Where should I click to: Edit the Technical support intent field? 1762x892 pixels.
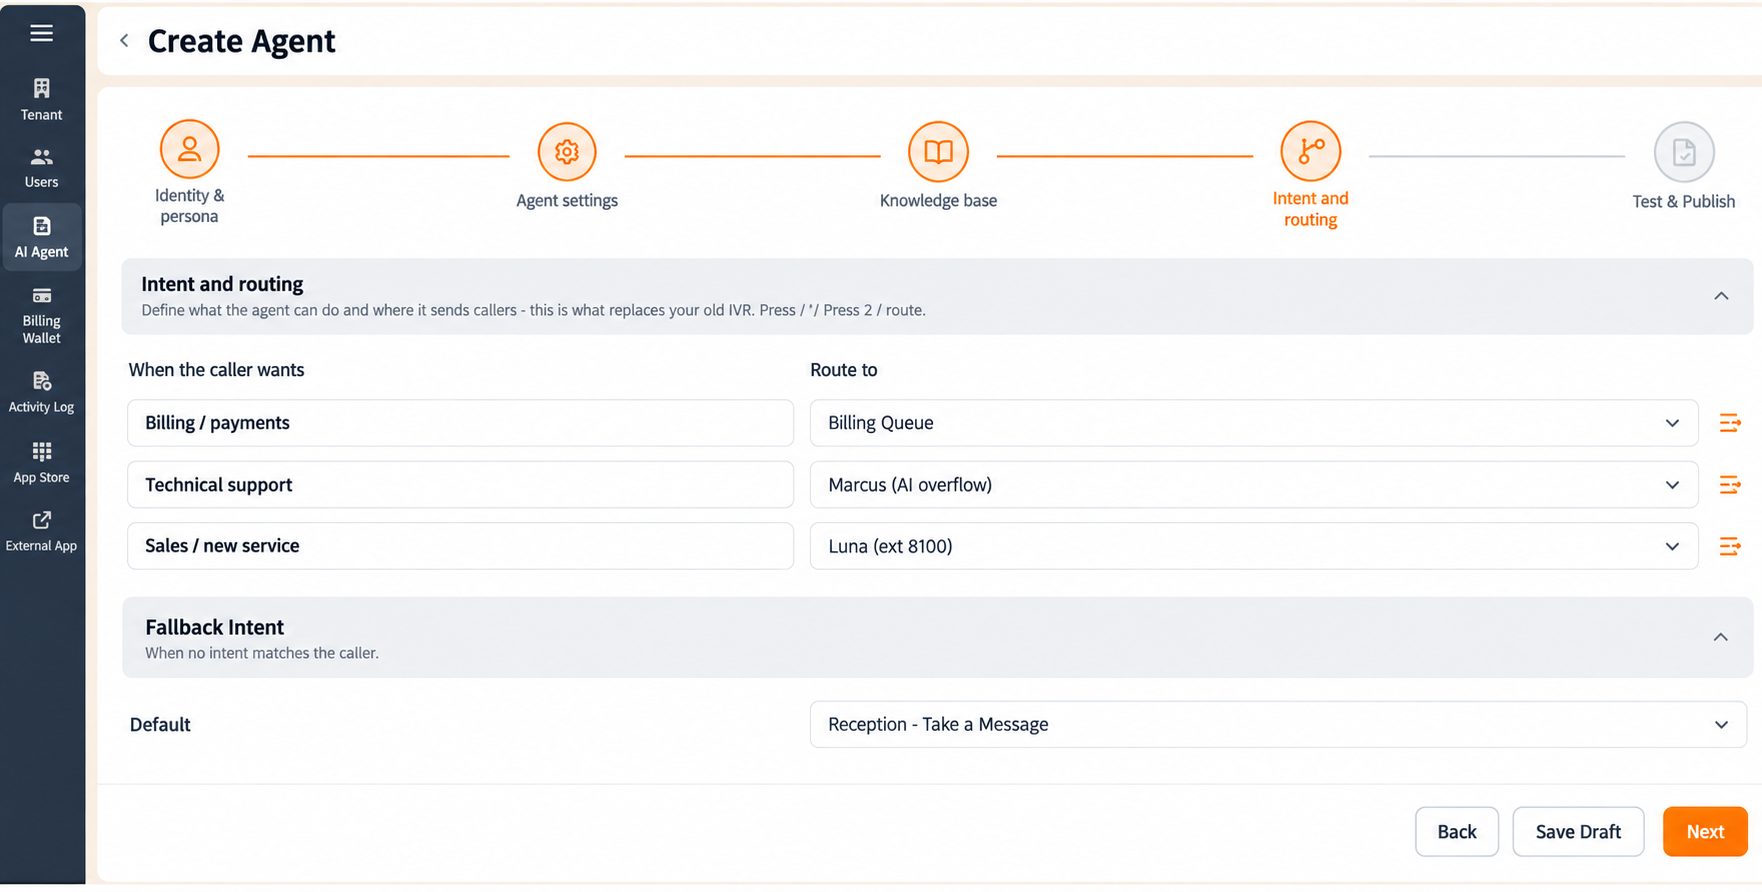click(460, 485)
